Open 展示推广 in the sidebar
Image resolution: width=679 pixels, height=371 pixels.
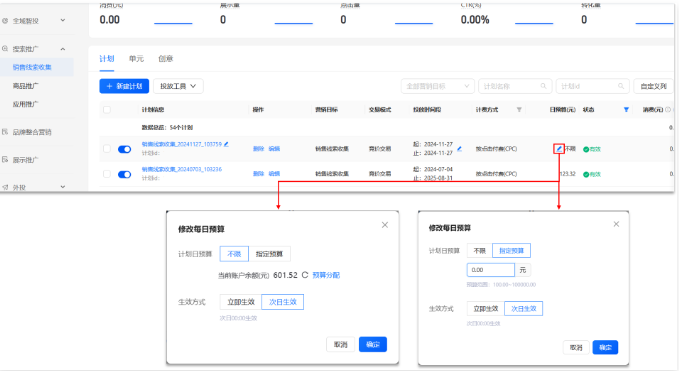25,160
